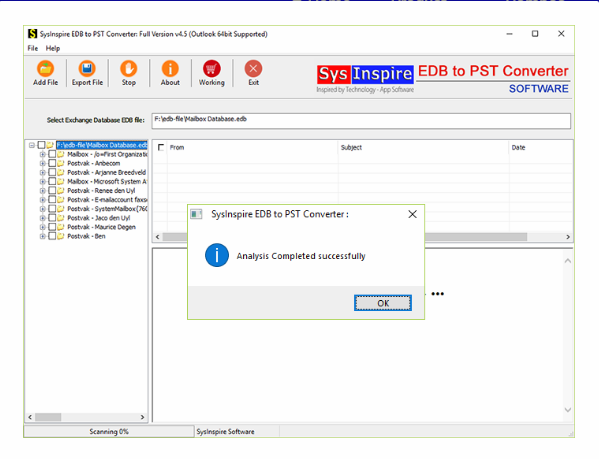Screen dimensions: 599x459
Task: Click the Working cart icon
Action: (212, 69)
